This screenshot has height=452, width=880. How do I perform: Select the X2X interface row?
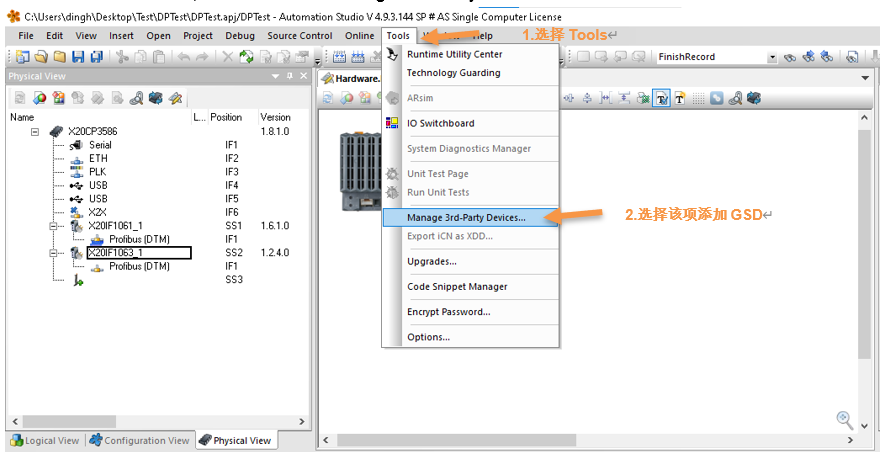click(x=100, y=212)
